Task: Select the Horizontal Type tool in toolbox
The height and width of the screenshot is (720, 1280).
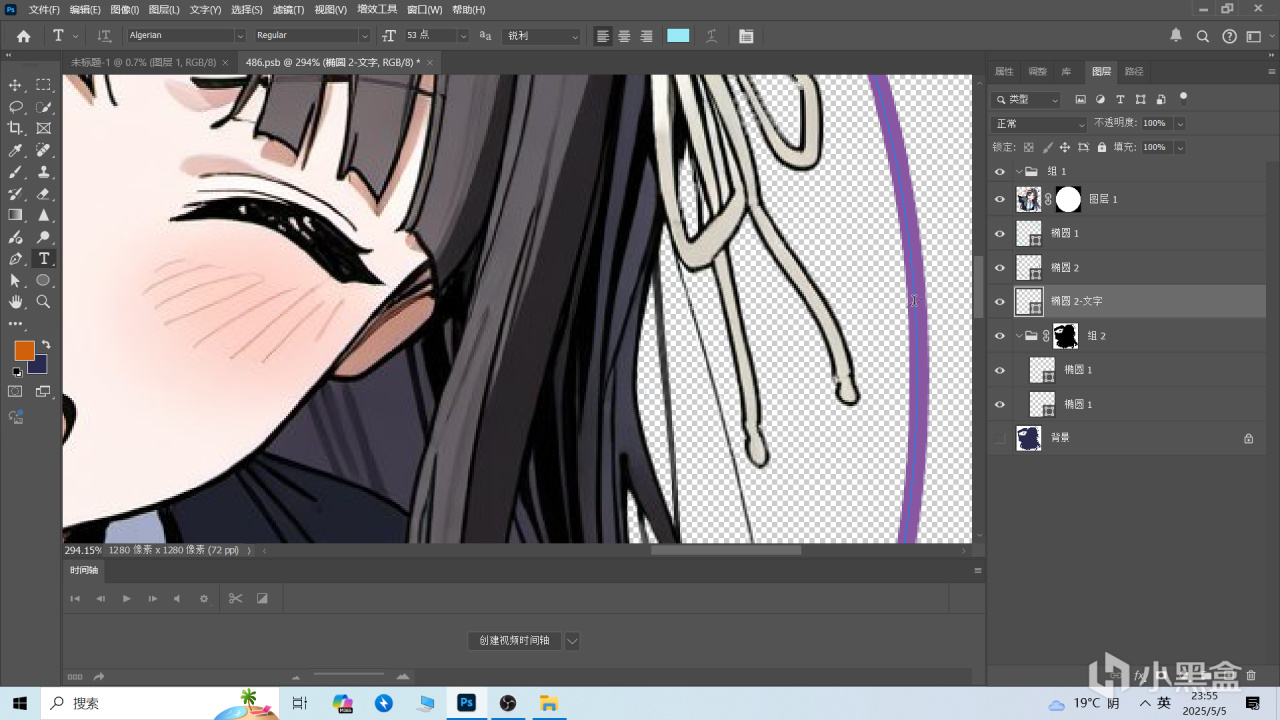Action: click(x=44, y=259)
